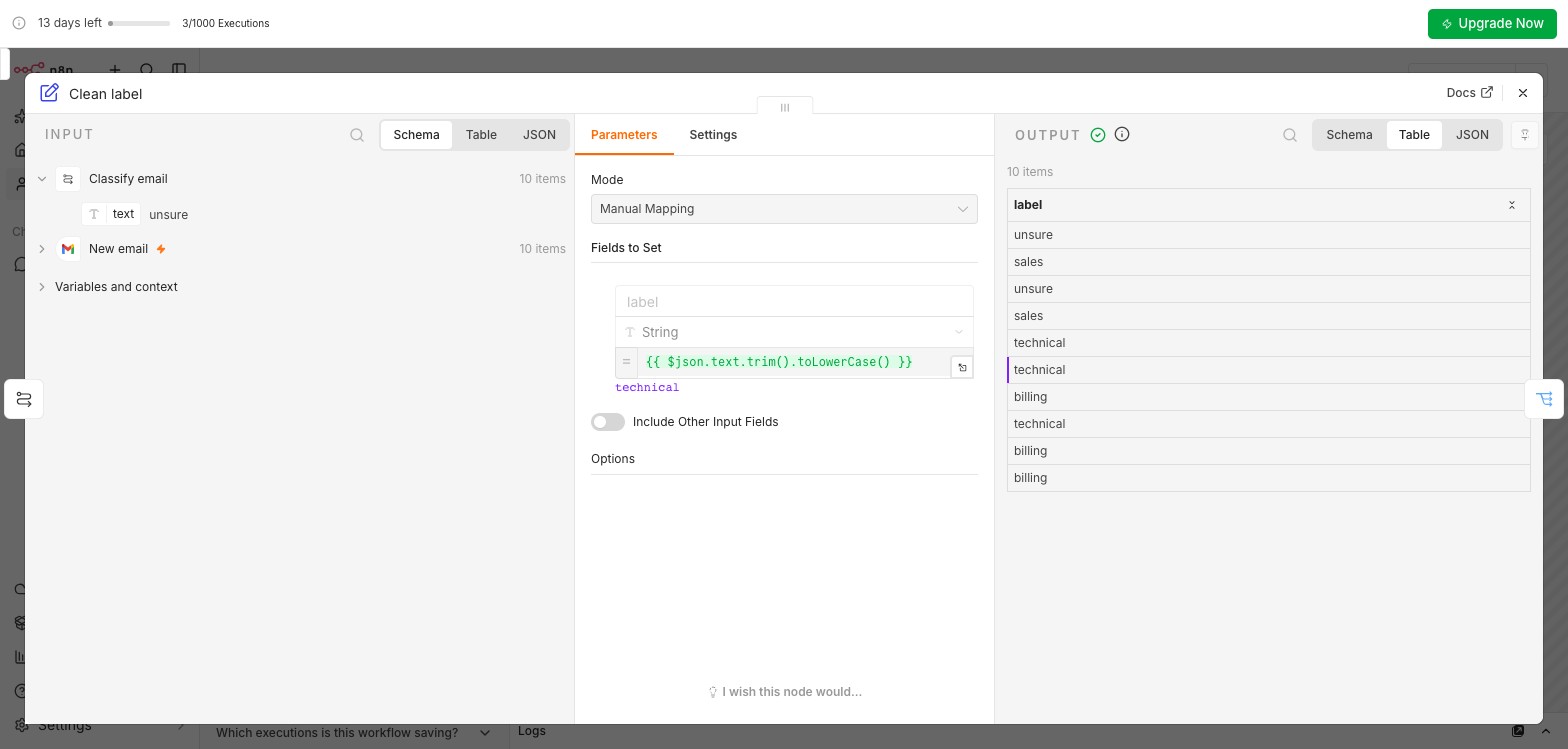Expand the New email tree node
The height and width of the screenshot is (749, 1568).
coord(42,249)
